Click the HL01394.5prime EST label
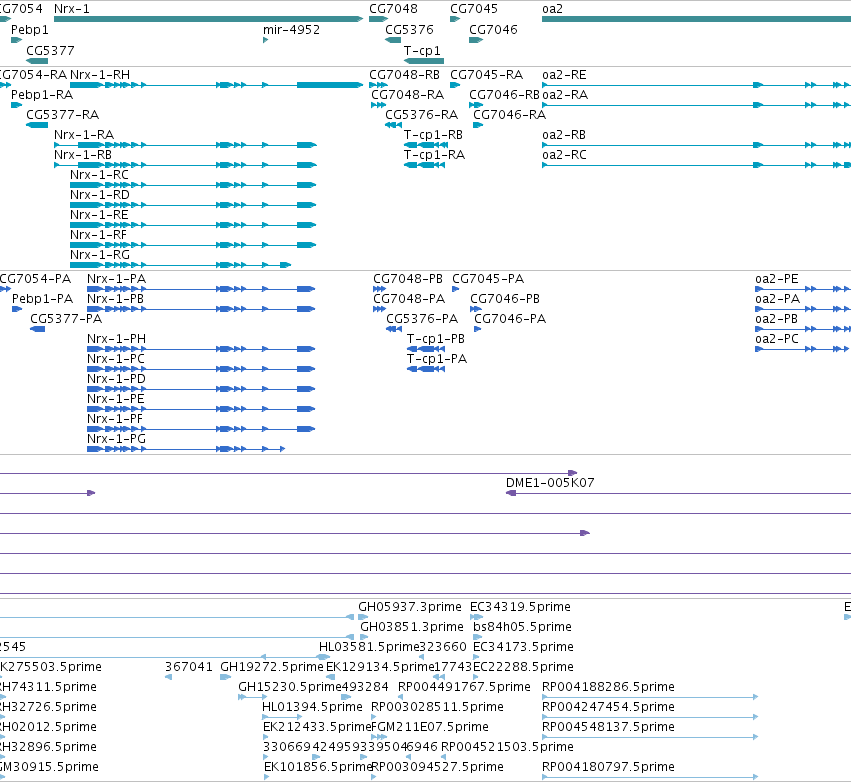Image resolution: width=851 pixels, height=782 pixels. [x=312, y=707]
